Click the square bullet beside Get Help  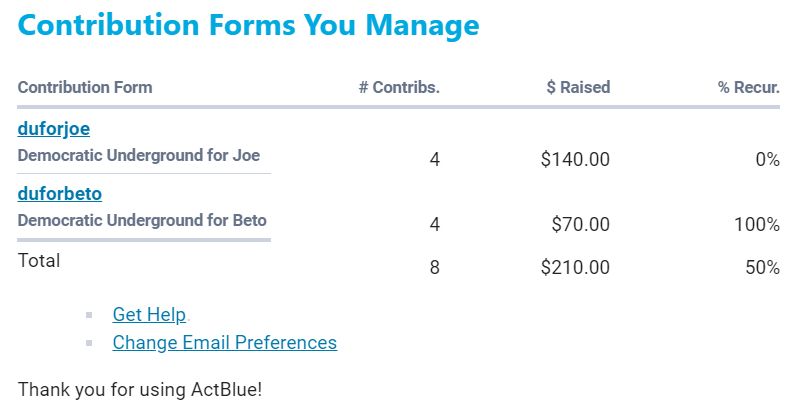pos(90,315)
